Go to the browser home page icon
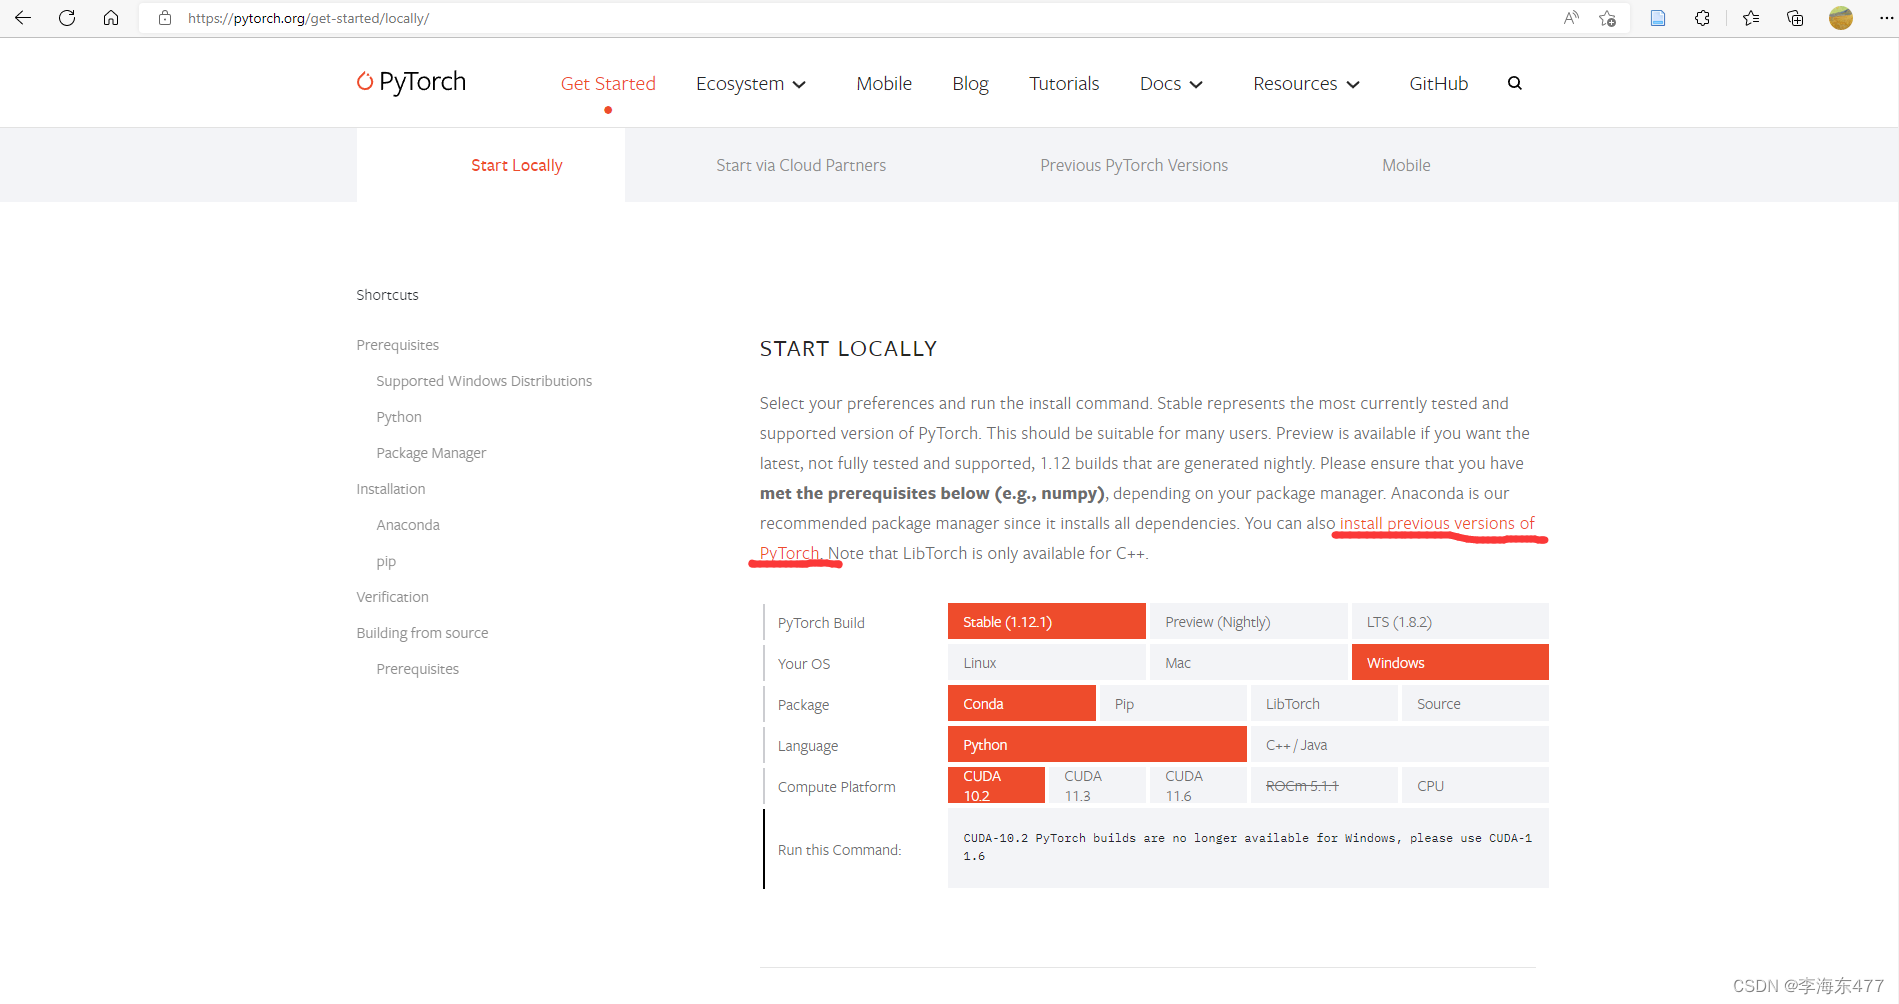The height and width of the screenshot is (1004, 1899). 111,18
